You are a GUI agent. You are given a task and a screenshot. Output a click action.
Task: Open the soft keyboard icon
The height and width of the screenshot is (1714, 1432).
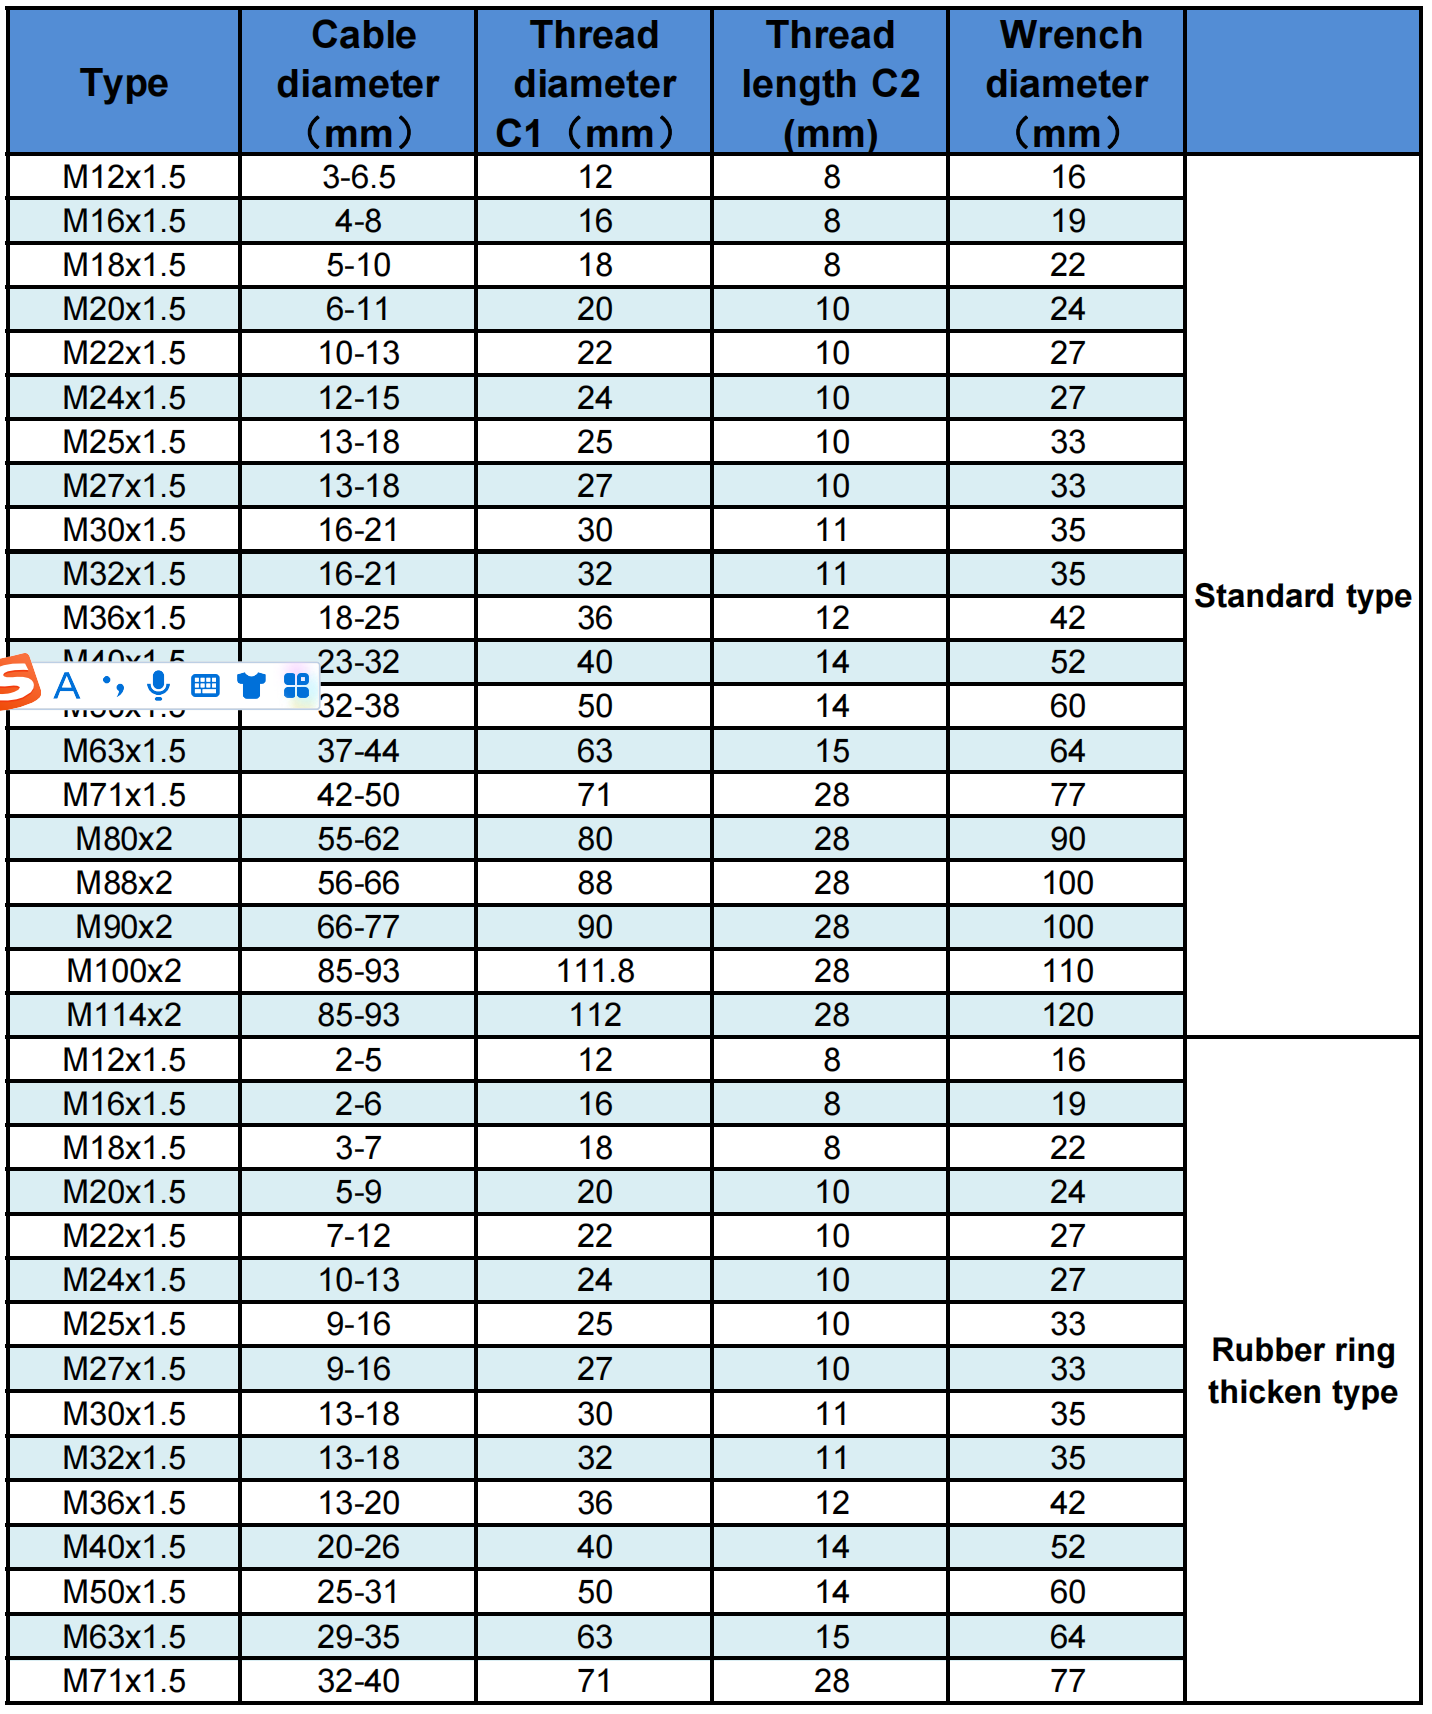pyautogui.click(x=205, y=686)
